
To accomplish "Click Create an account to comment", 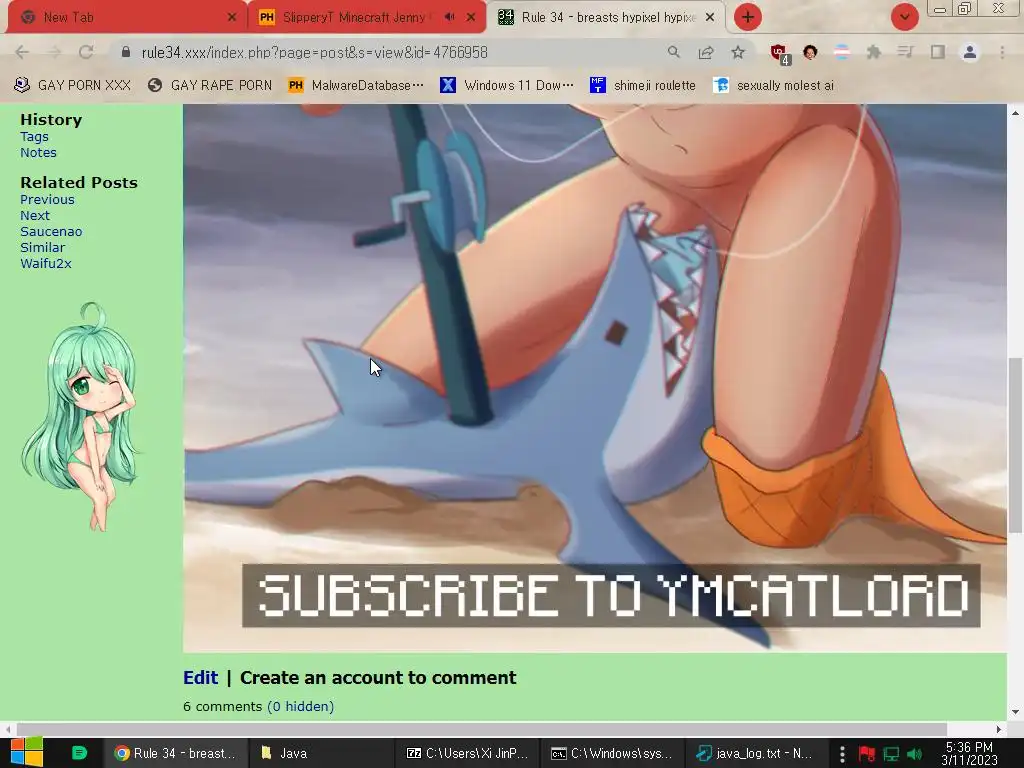I will click(378, 677).
